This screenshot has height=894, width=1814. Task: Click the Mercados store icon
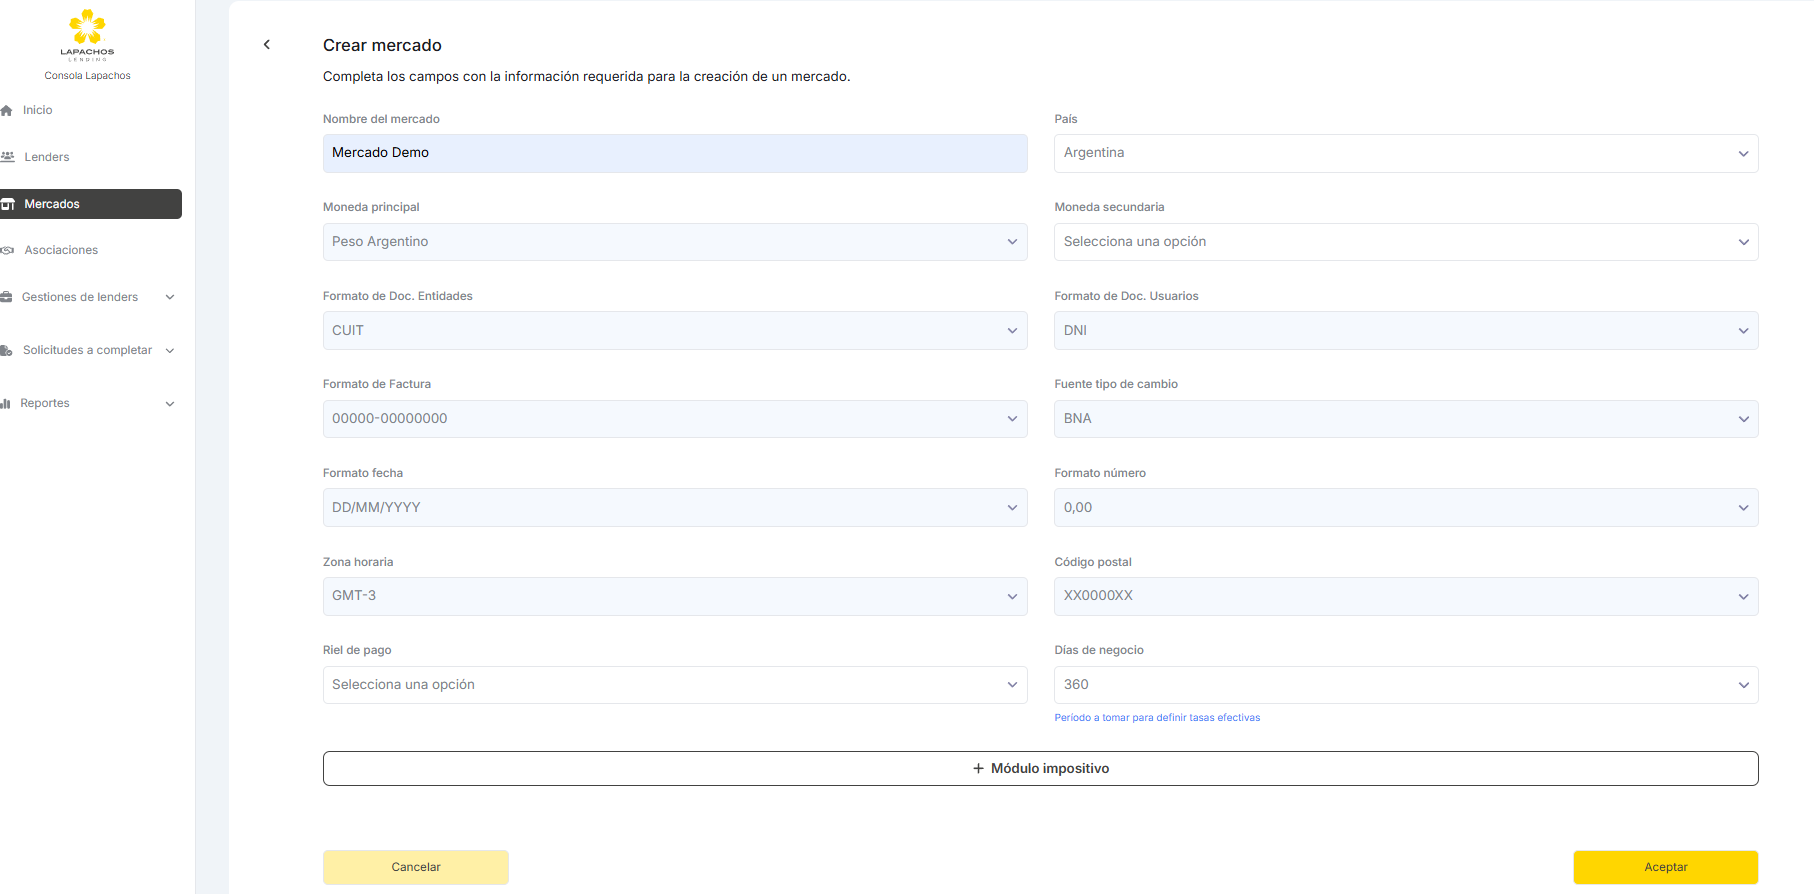pyautogui.click(x=8, y=204)
